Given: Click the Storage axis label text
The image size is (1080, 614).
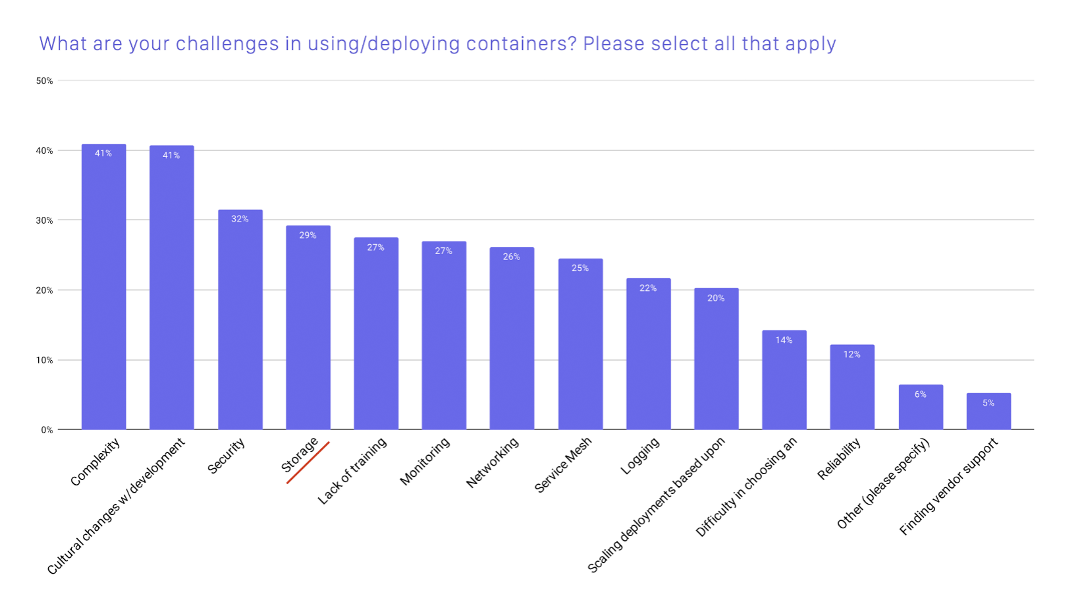Looking at the screenshot, I should coord(301,454).
